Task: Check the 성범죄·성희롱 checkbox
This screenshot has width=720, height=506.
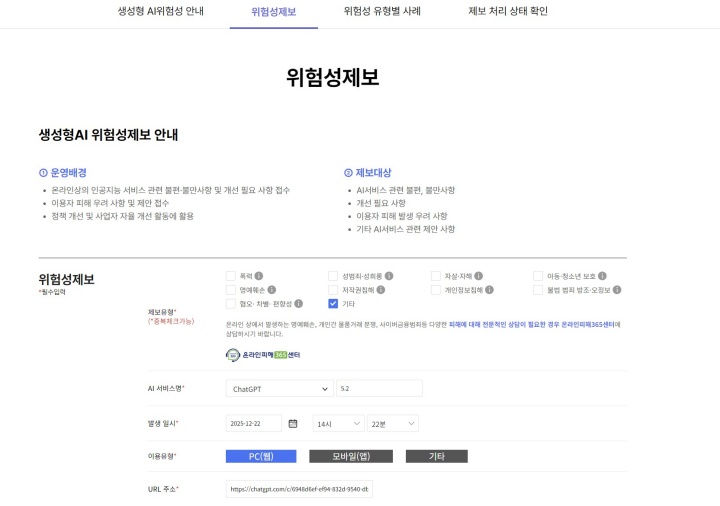Action: (x=333, y=276)
